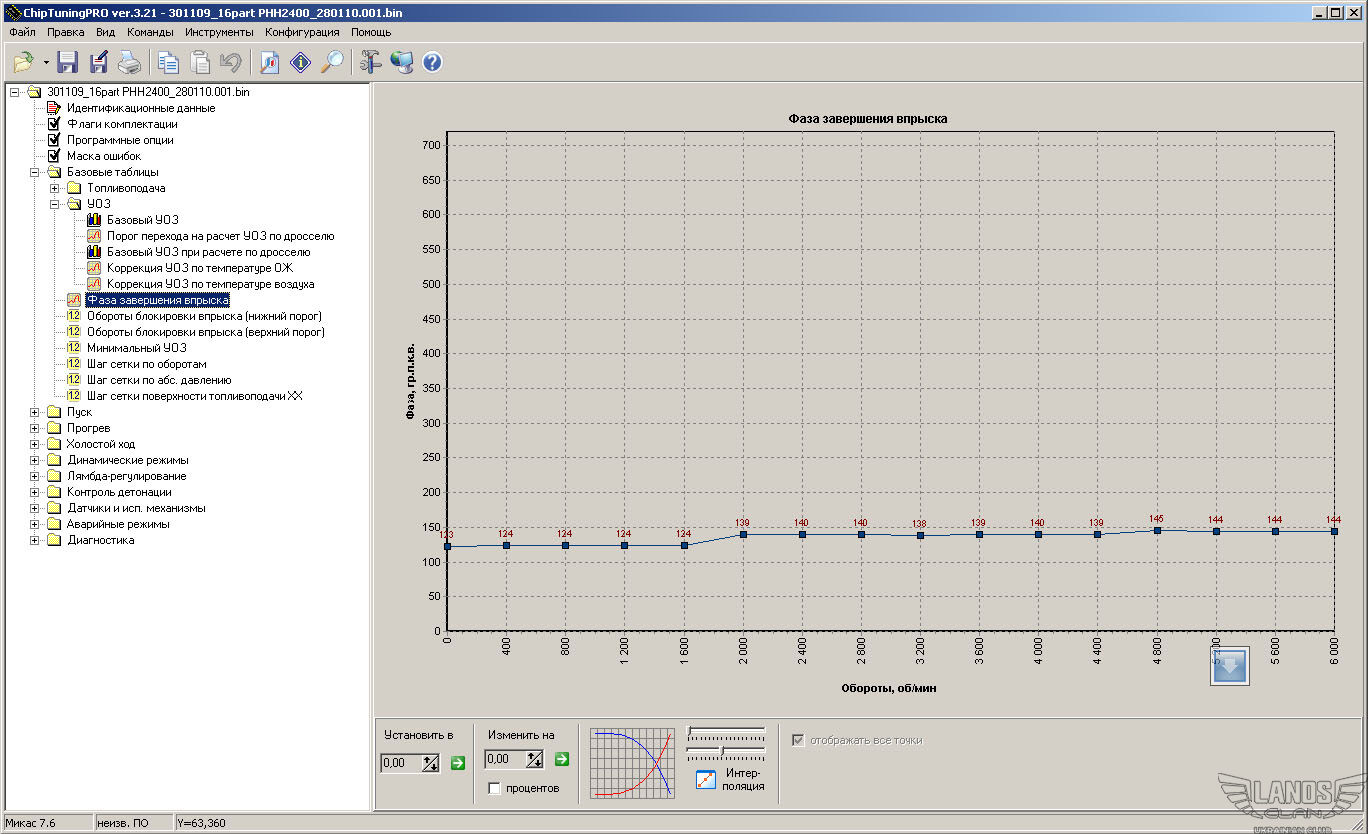Viewport: 1368px width, 834px height.
Task: Click the Интерполяция interpolation icon
Action: (x=706, y=780)
